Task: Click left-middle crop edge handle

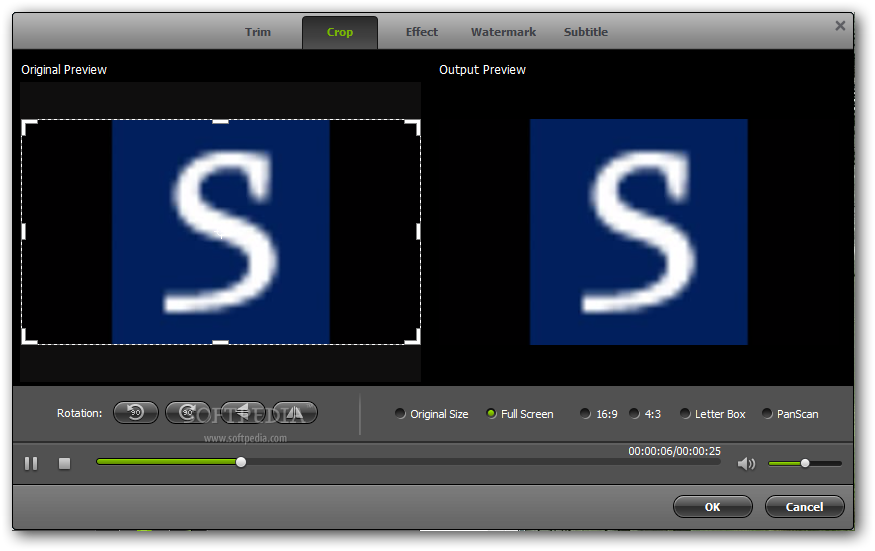Action: 23,232
